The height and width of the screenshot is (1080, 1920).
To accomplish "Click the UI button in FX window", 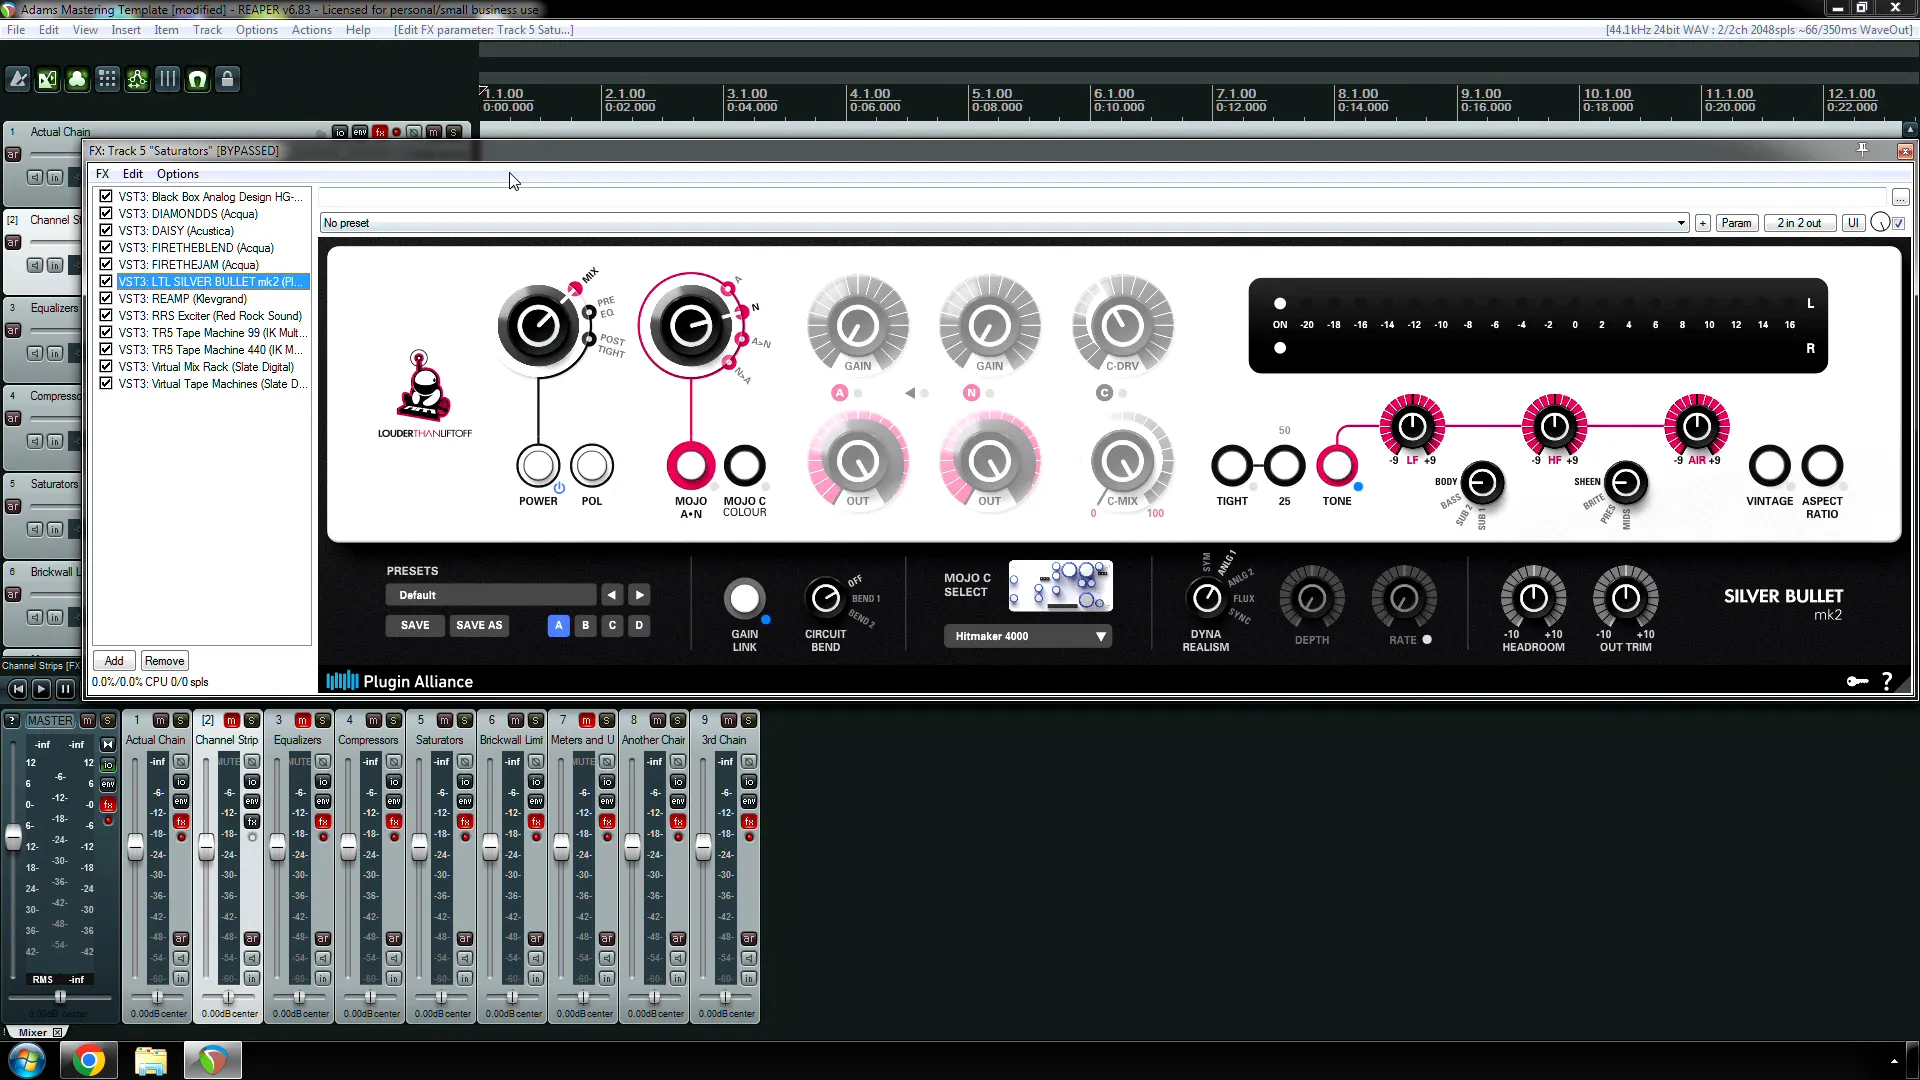I will click(1853, 223).
